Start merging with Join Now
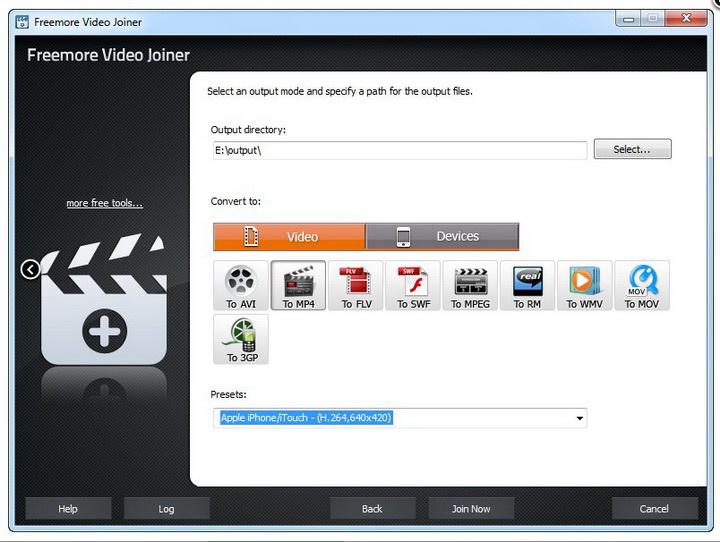The image size is (720, 542). [471, 508]
